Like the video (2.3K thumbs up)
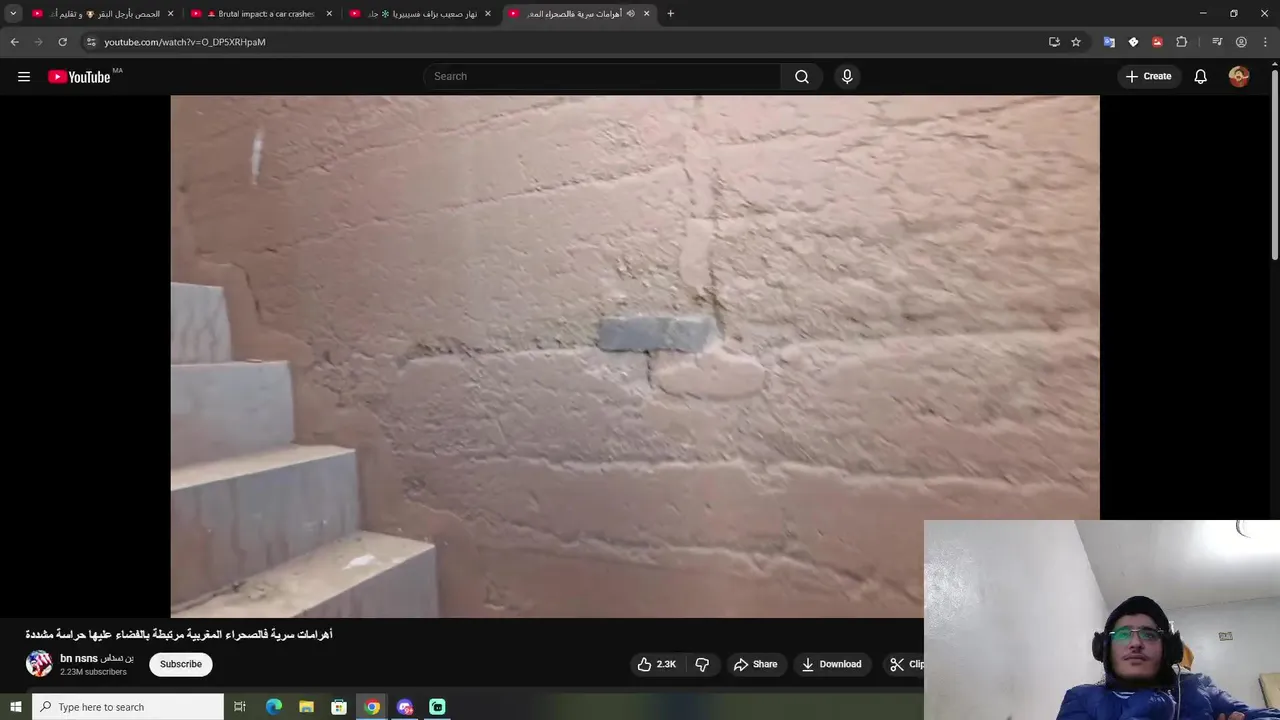This screenshot has width=1280, height=720. (657, 664)
